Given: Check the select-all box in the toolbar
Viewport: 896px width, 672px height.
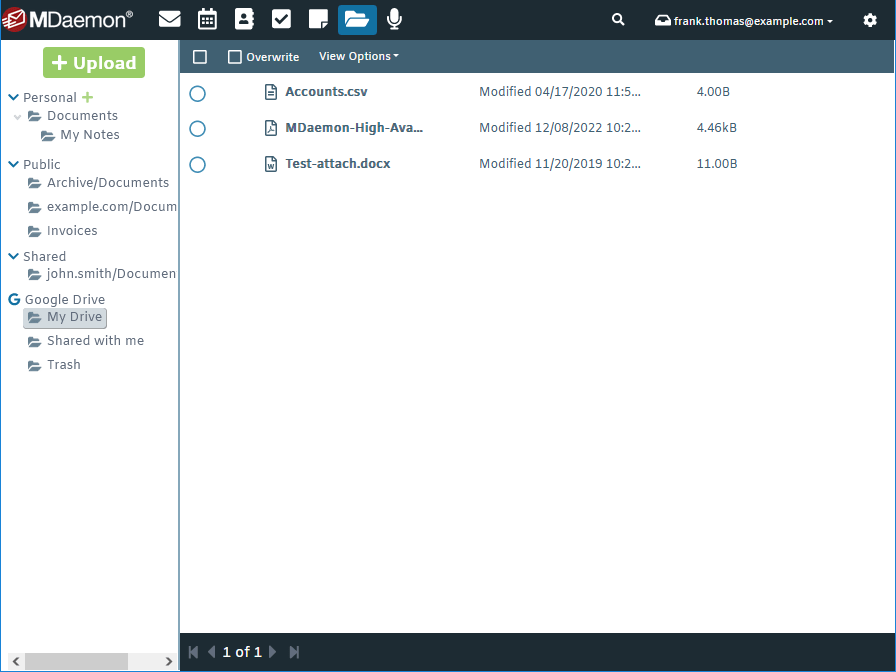Looking at the screenshot, I should tap(199, 56).
